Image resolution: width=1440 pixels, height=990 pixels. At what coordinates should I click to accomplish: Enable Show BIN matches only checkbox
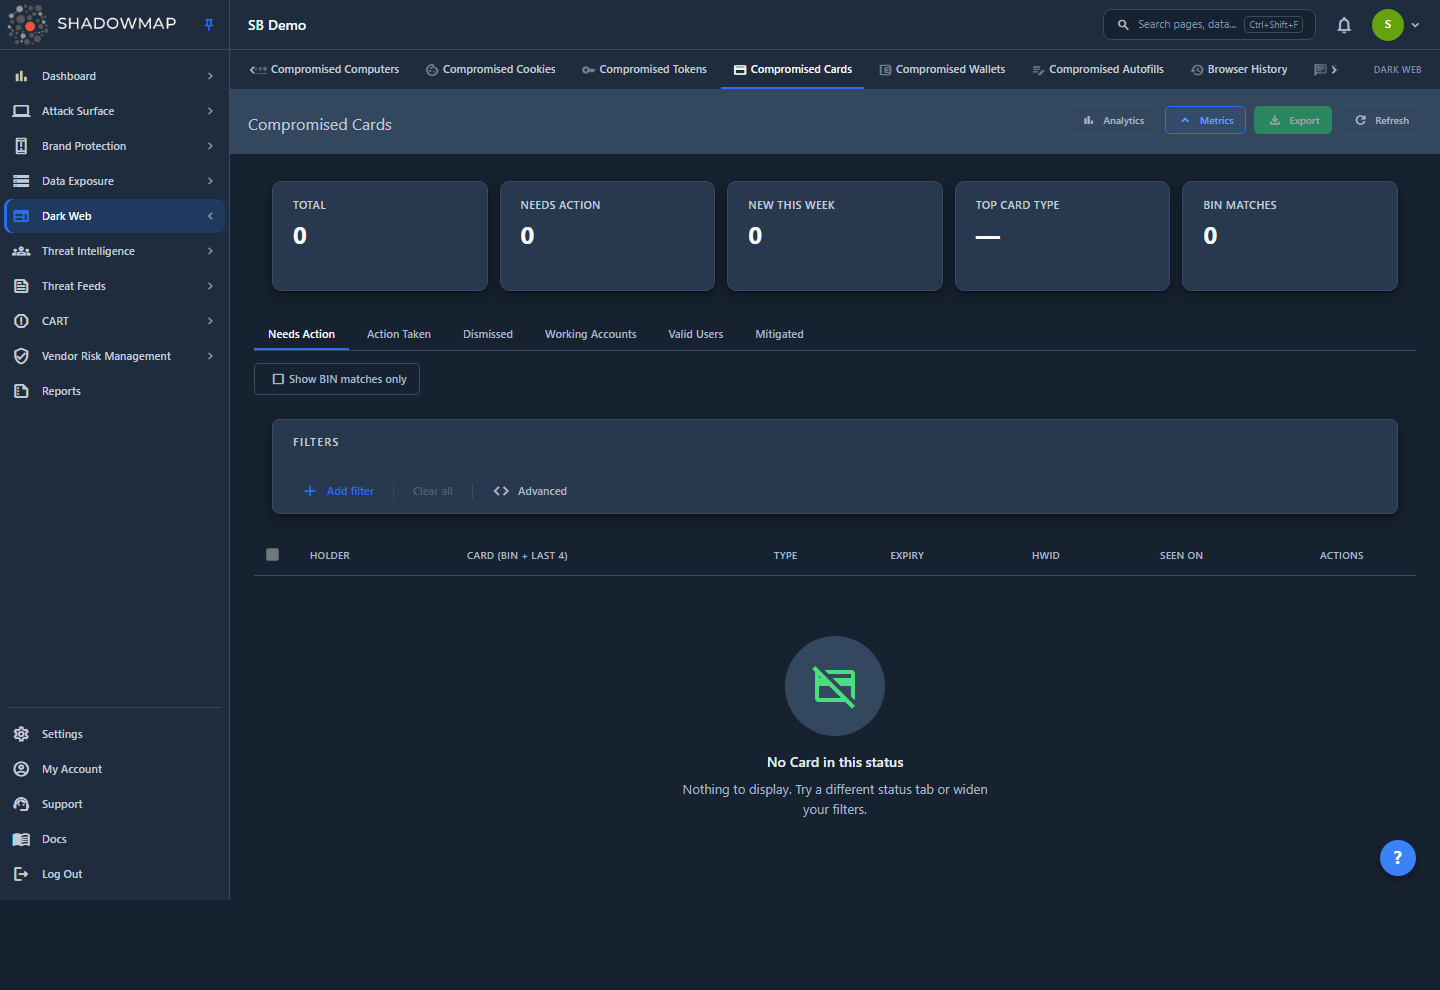tap(278, 379)
